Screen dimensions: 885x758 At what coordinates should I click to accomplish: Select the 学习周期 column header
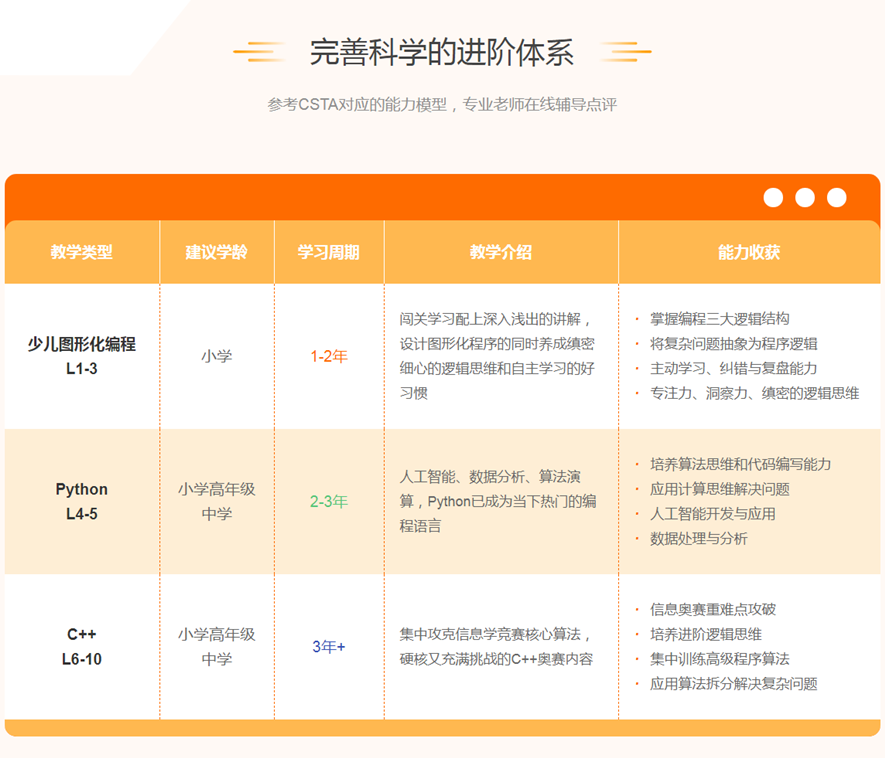point(328,252)
